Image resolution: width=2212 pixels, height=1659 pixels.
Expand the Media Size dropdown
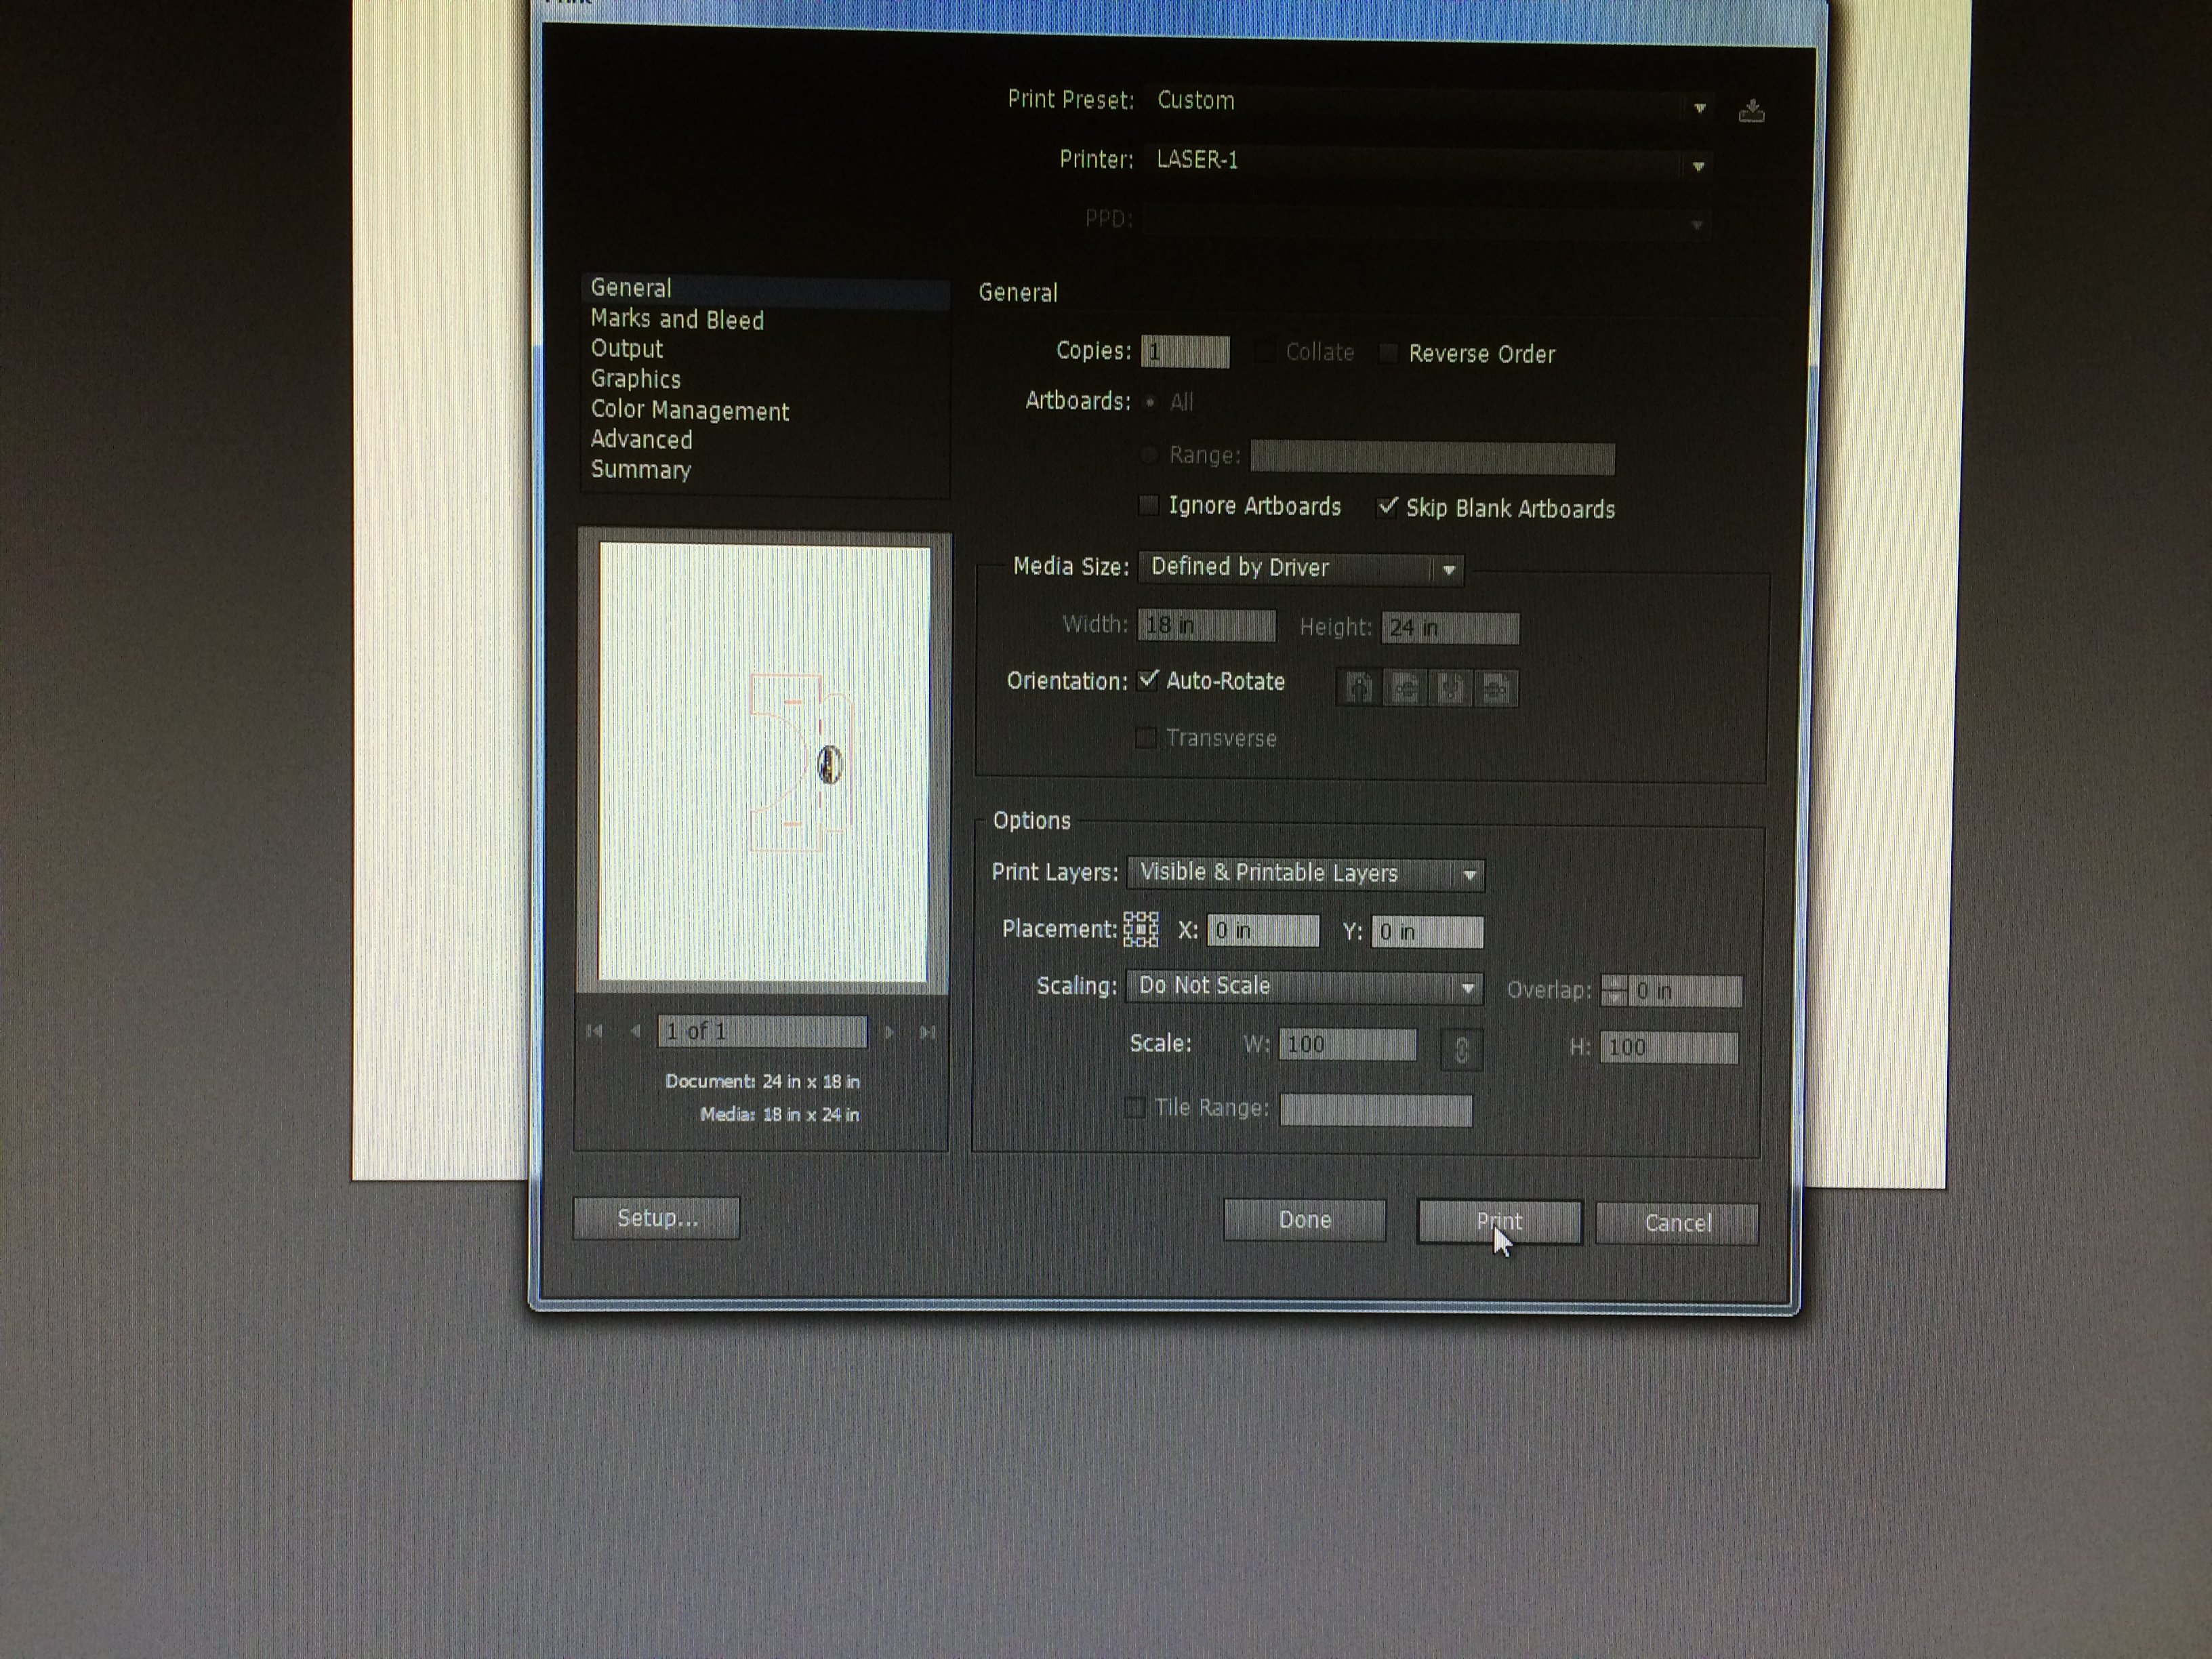pos(1301,568)
